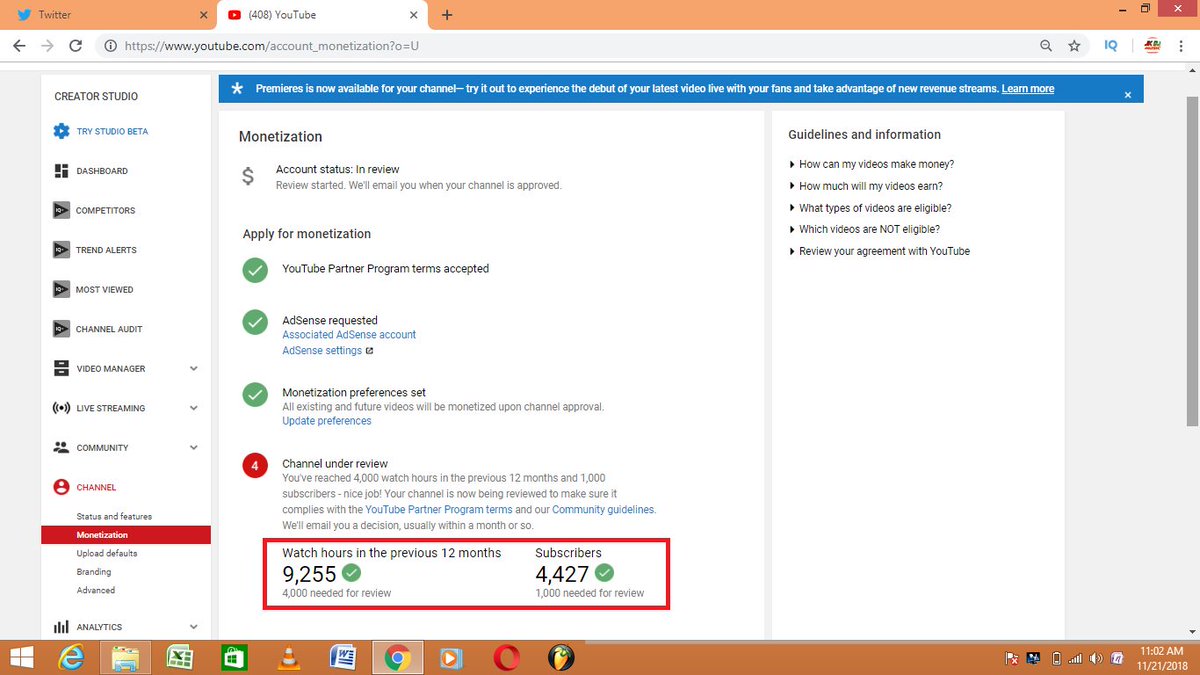The height and width of the screenshot is (675, 1200).
Task: Open Advanced submenu item
Action: click(96, 590)
